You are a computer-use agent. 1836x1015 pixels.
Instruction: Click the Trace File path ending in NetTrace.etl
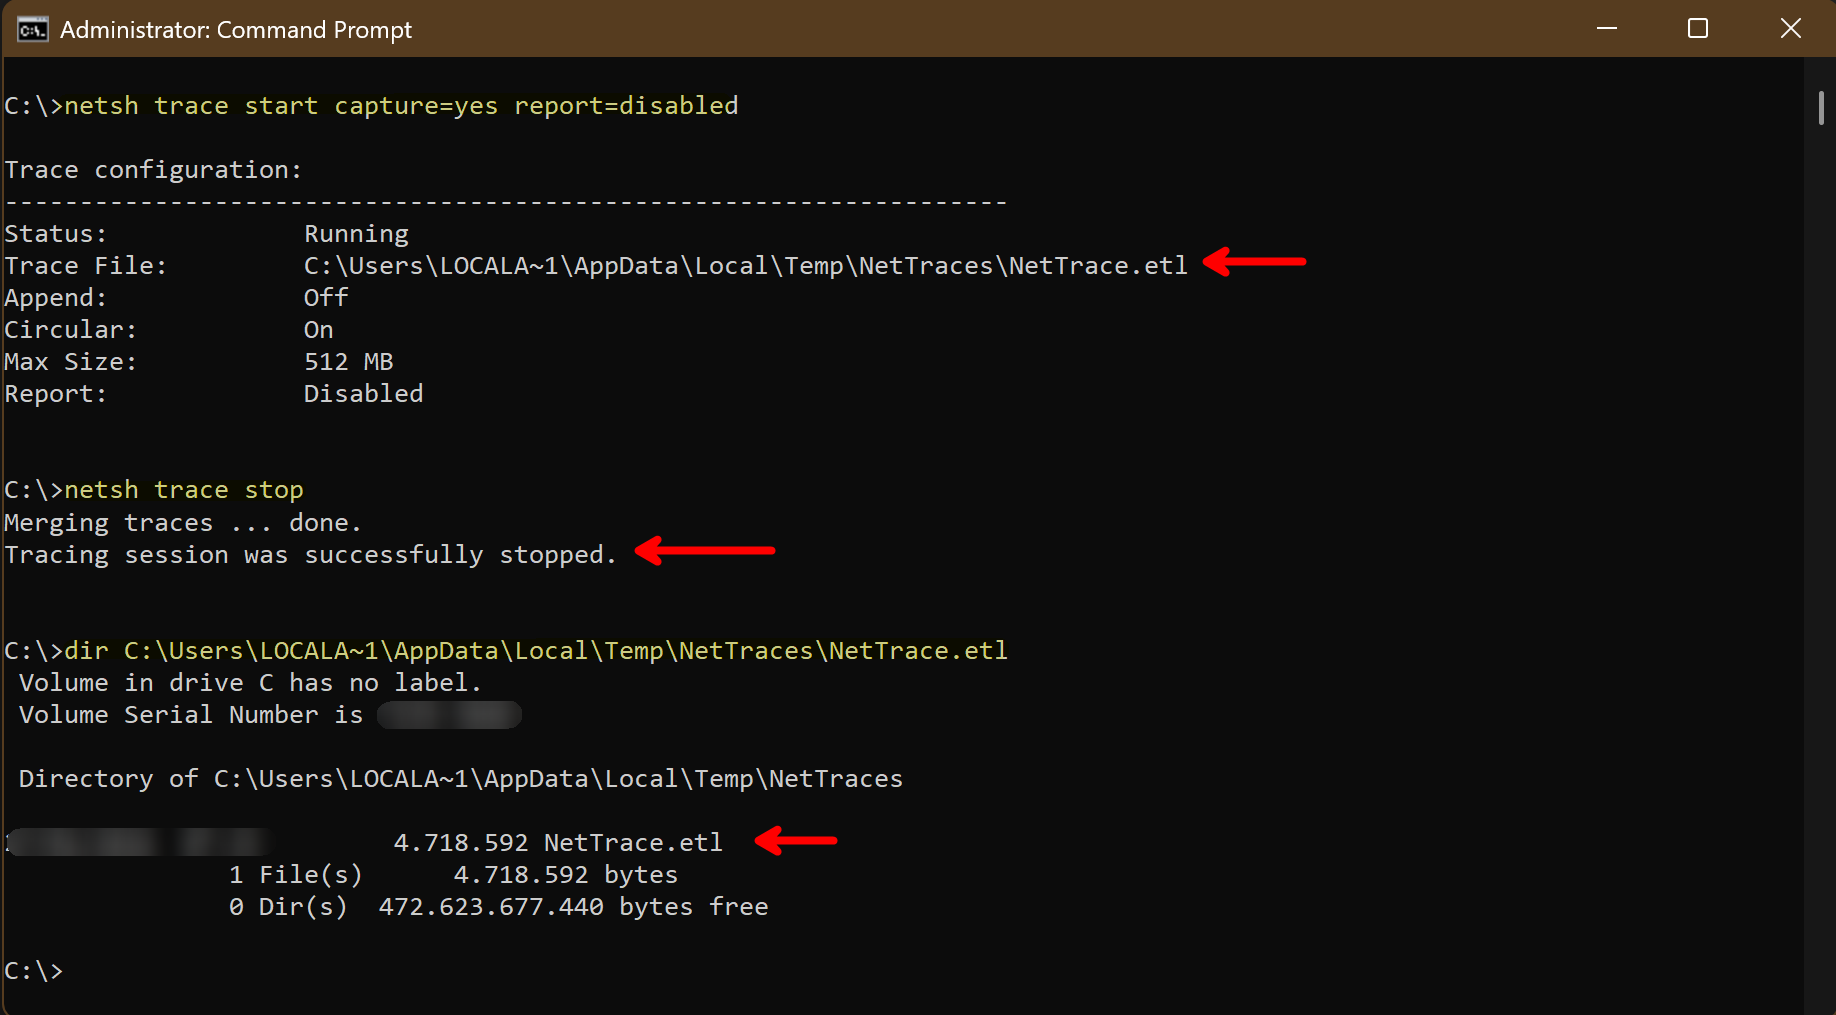[x=745, y=266]
